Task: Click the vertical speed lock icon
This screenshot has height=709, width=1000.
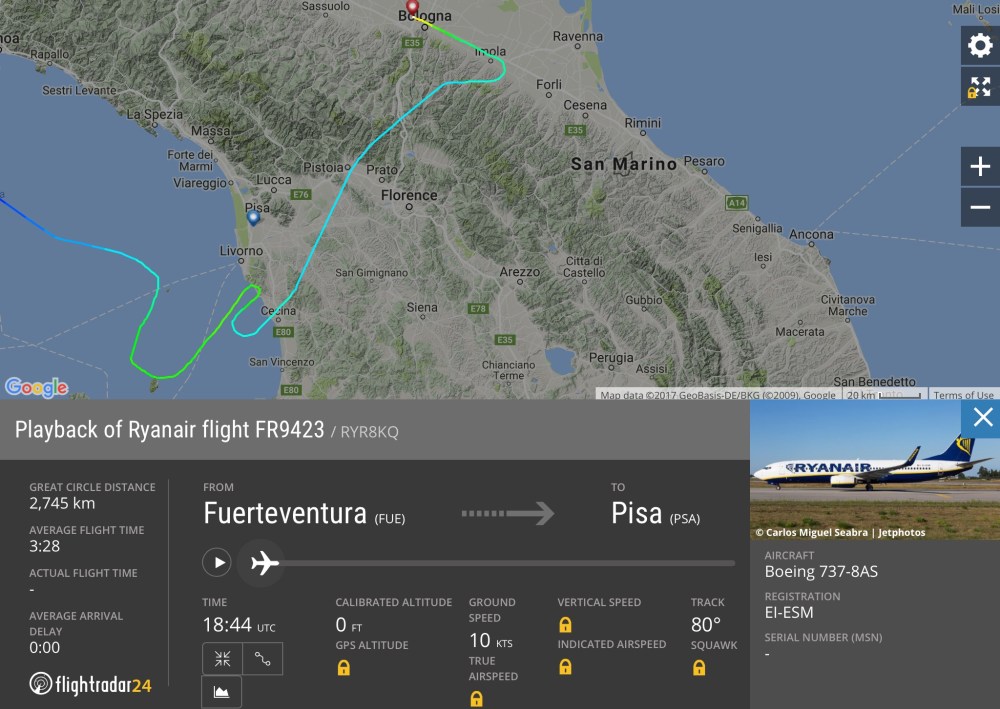Action: (565, 624)
